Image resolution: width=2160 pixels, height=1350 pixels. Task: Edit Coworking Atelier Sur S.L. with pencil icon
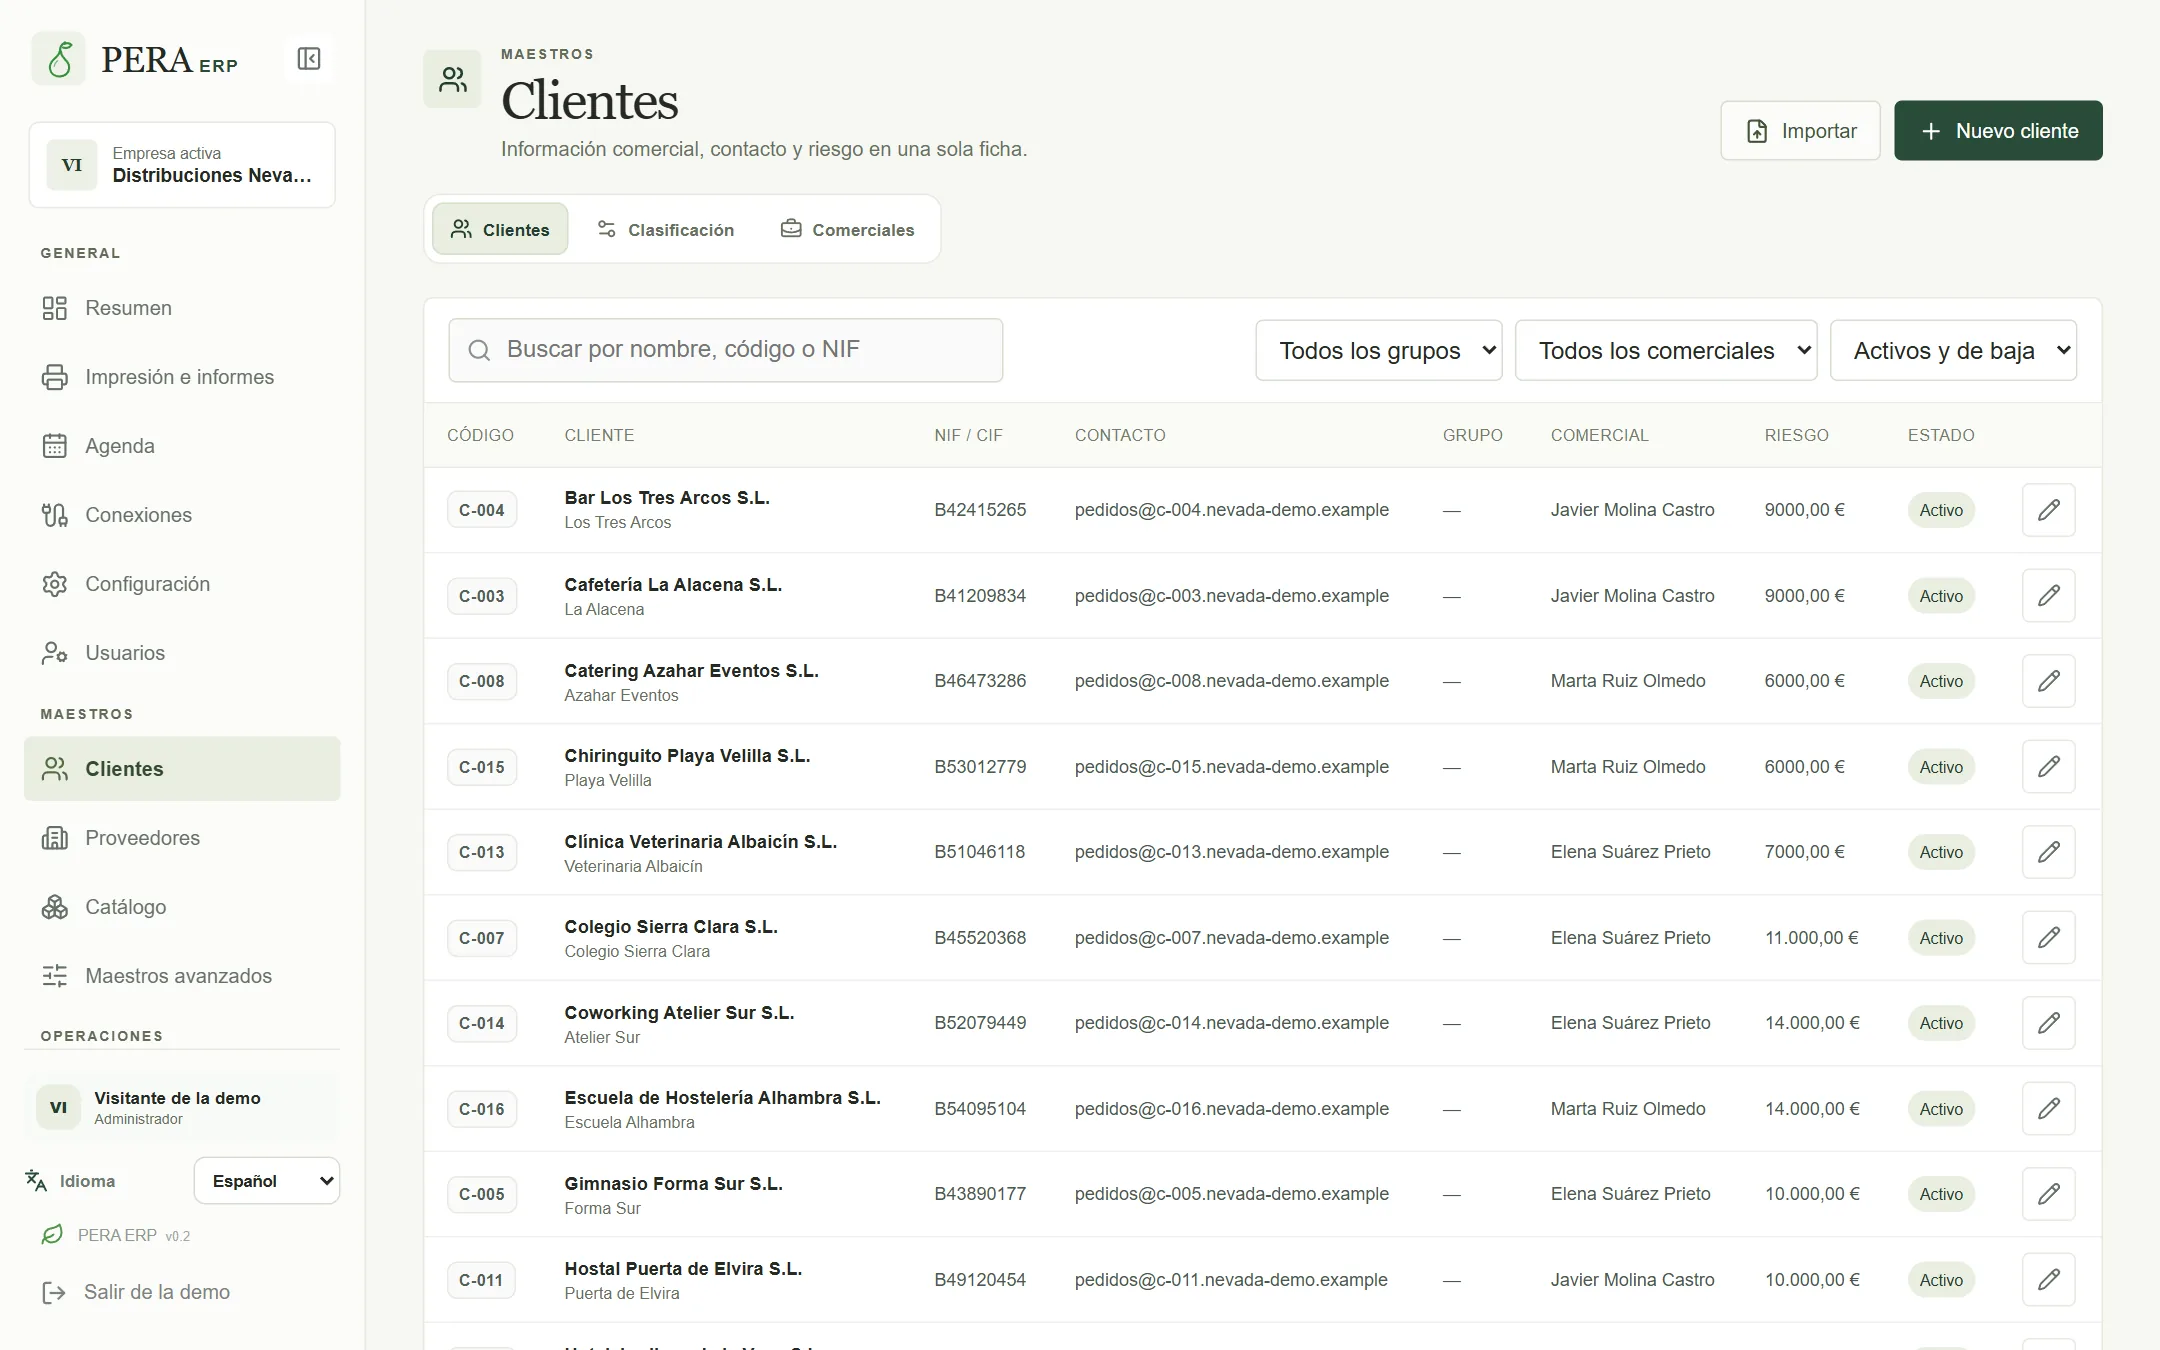(2048, 1023)
